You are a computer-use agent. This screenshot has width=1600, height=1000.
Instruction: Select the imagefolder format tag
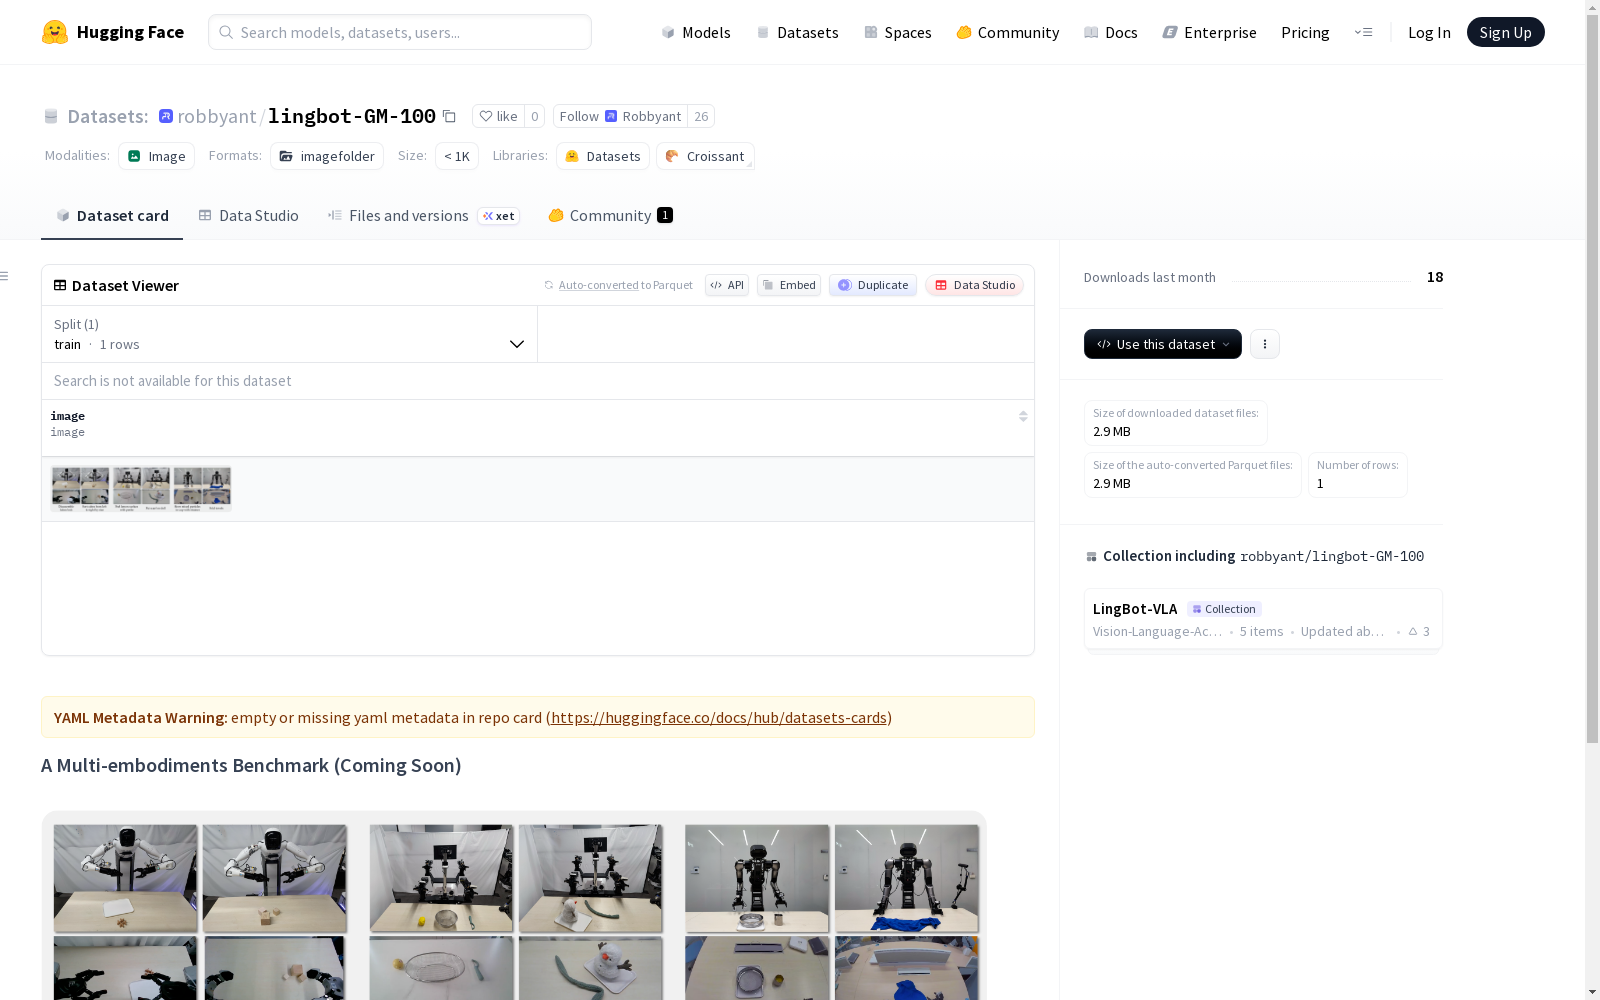coord(327,156)
